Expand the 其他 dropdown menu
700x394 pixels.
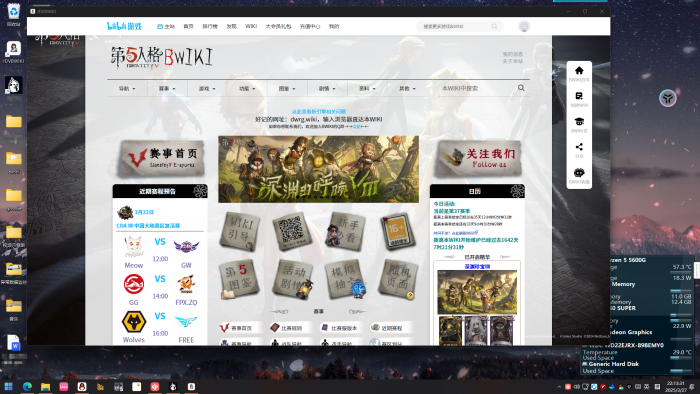[407, 88]
